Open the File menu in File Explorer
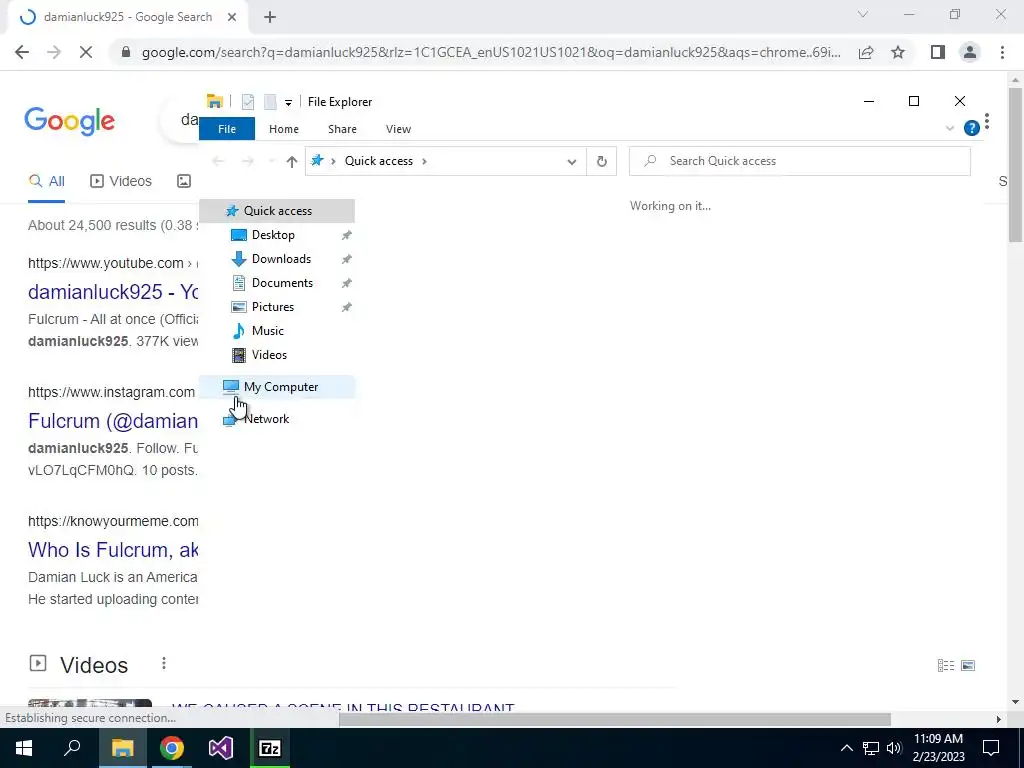1024x768 pixels. click(227, 129)
